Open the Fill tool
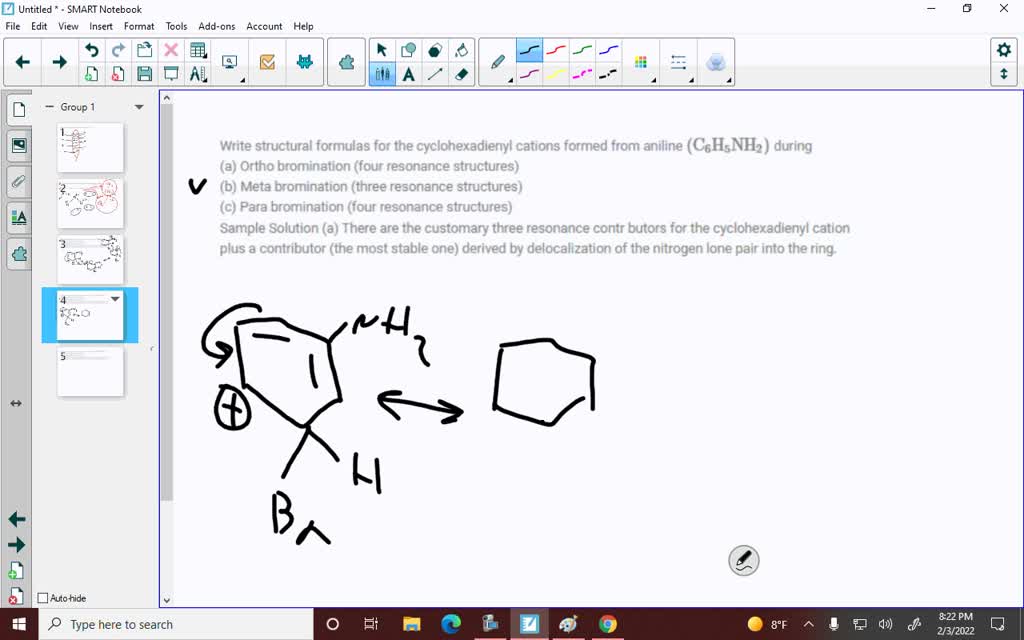 coord(461,47)
